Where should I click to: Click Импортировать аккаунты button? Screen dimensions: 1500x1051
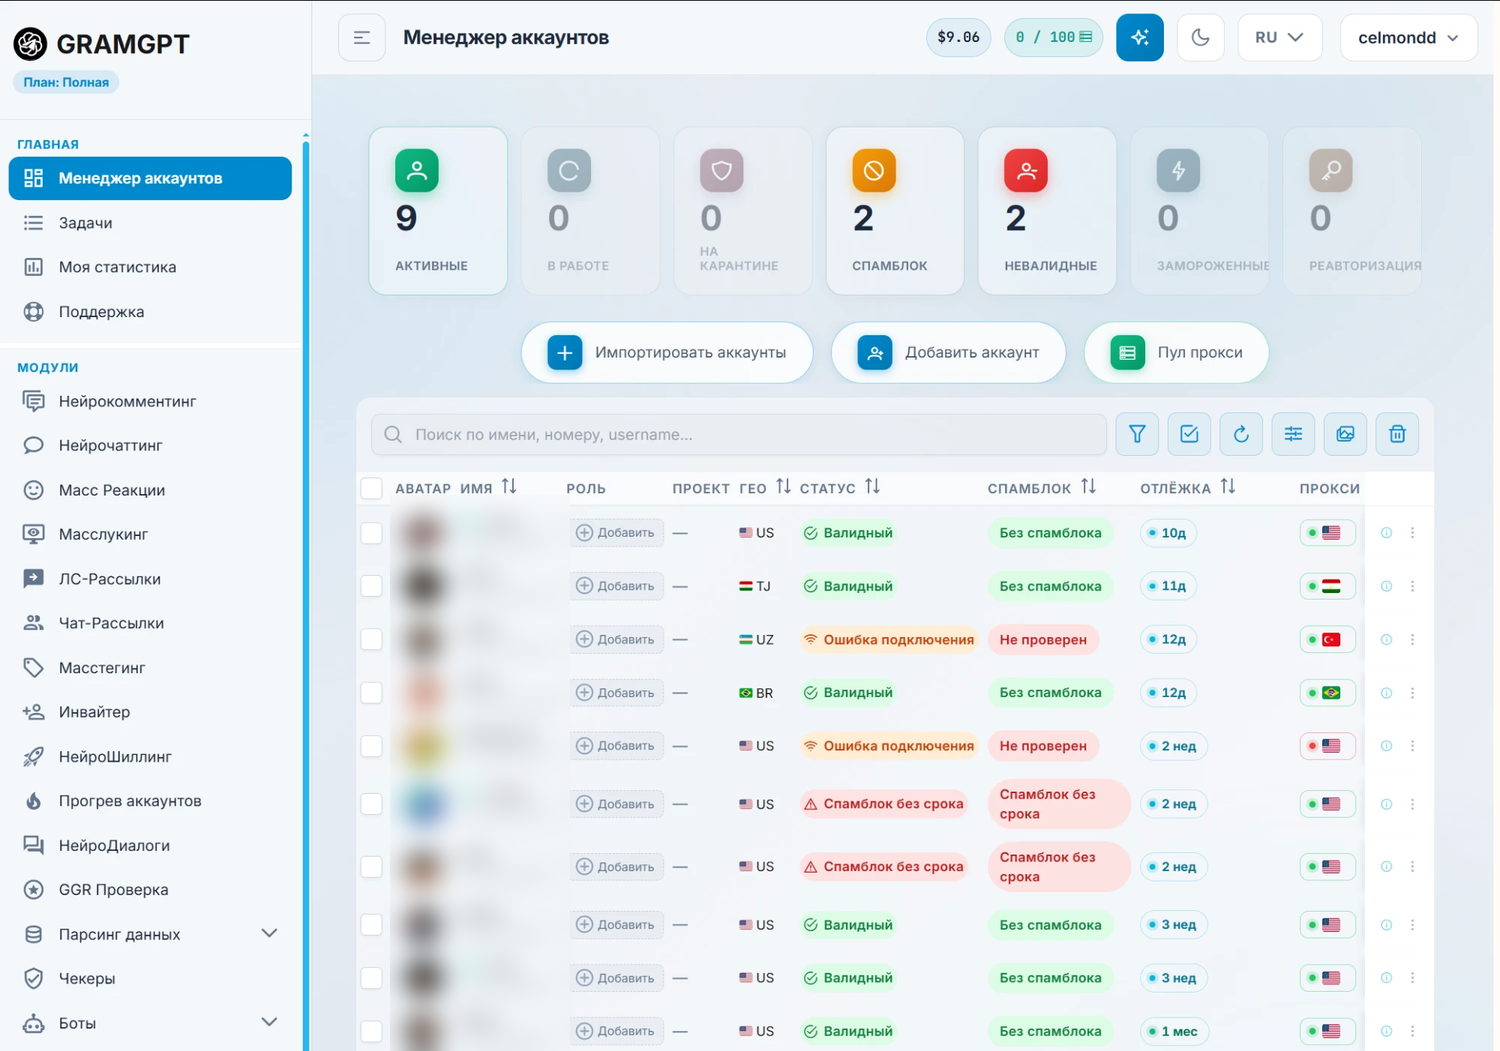pyautogui.click(x=667, y=353)
